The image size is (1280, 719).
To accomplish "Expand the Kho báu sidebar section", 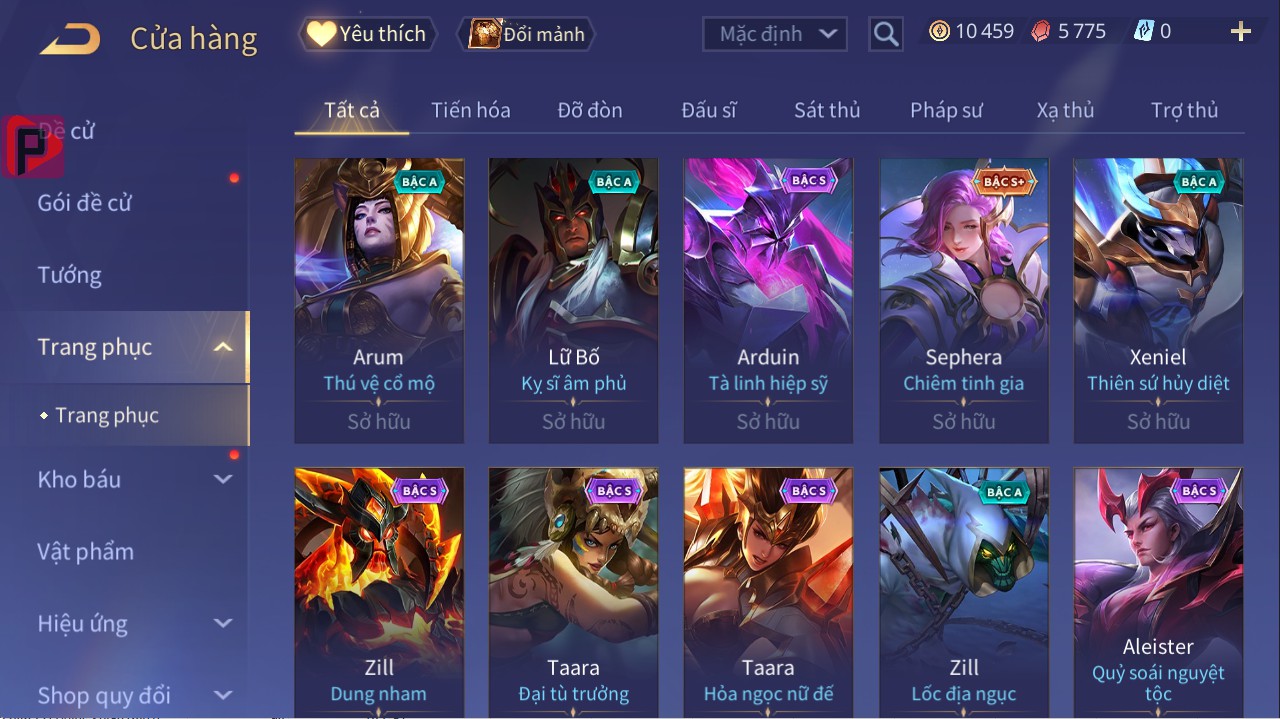I will pyautogui.click(x=223, y=479).
